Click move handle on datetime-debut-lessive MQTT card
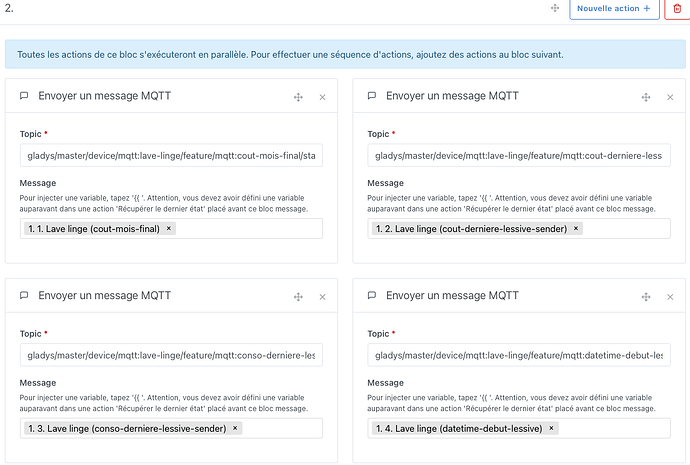The image size is (690, 465). [x=646, y=297]
